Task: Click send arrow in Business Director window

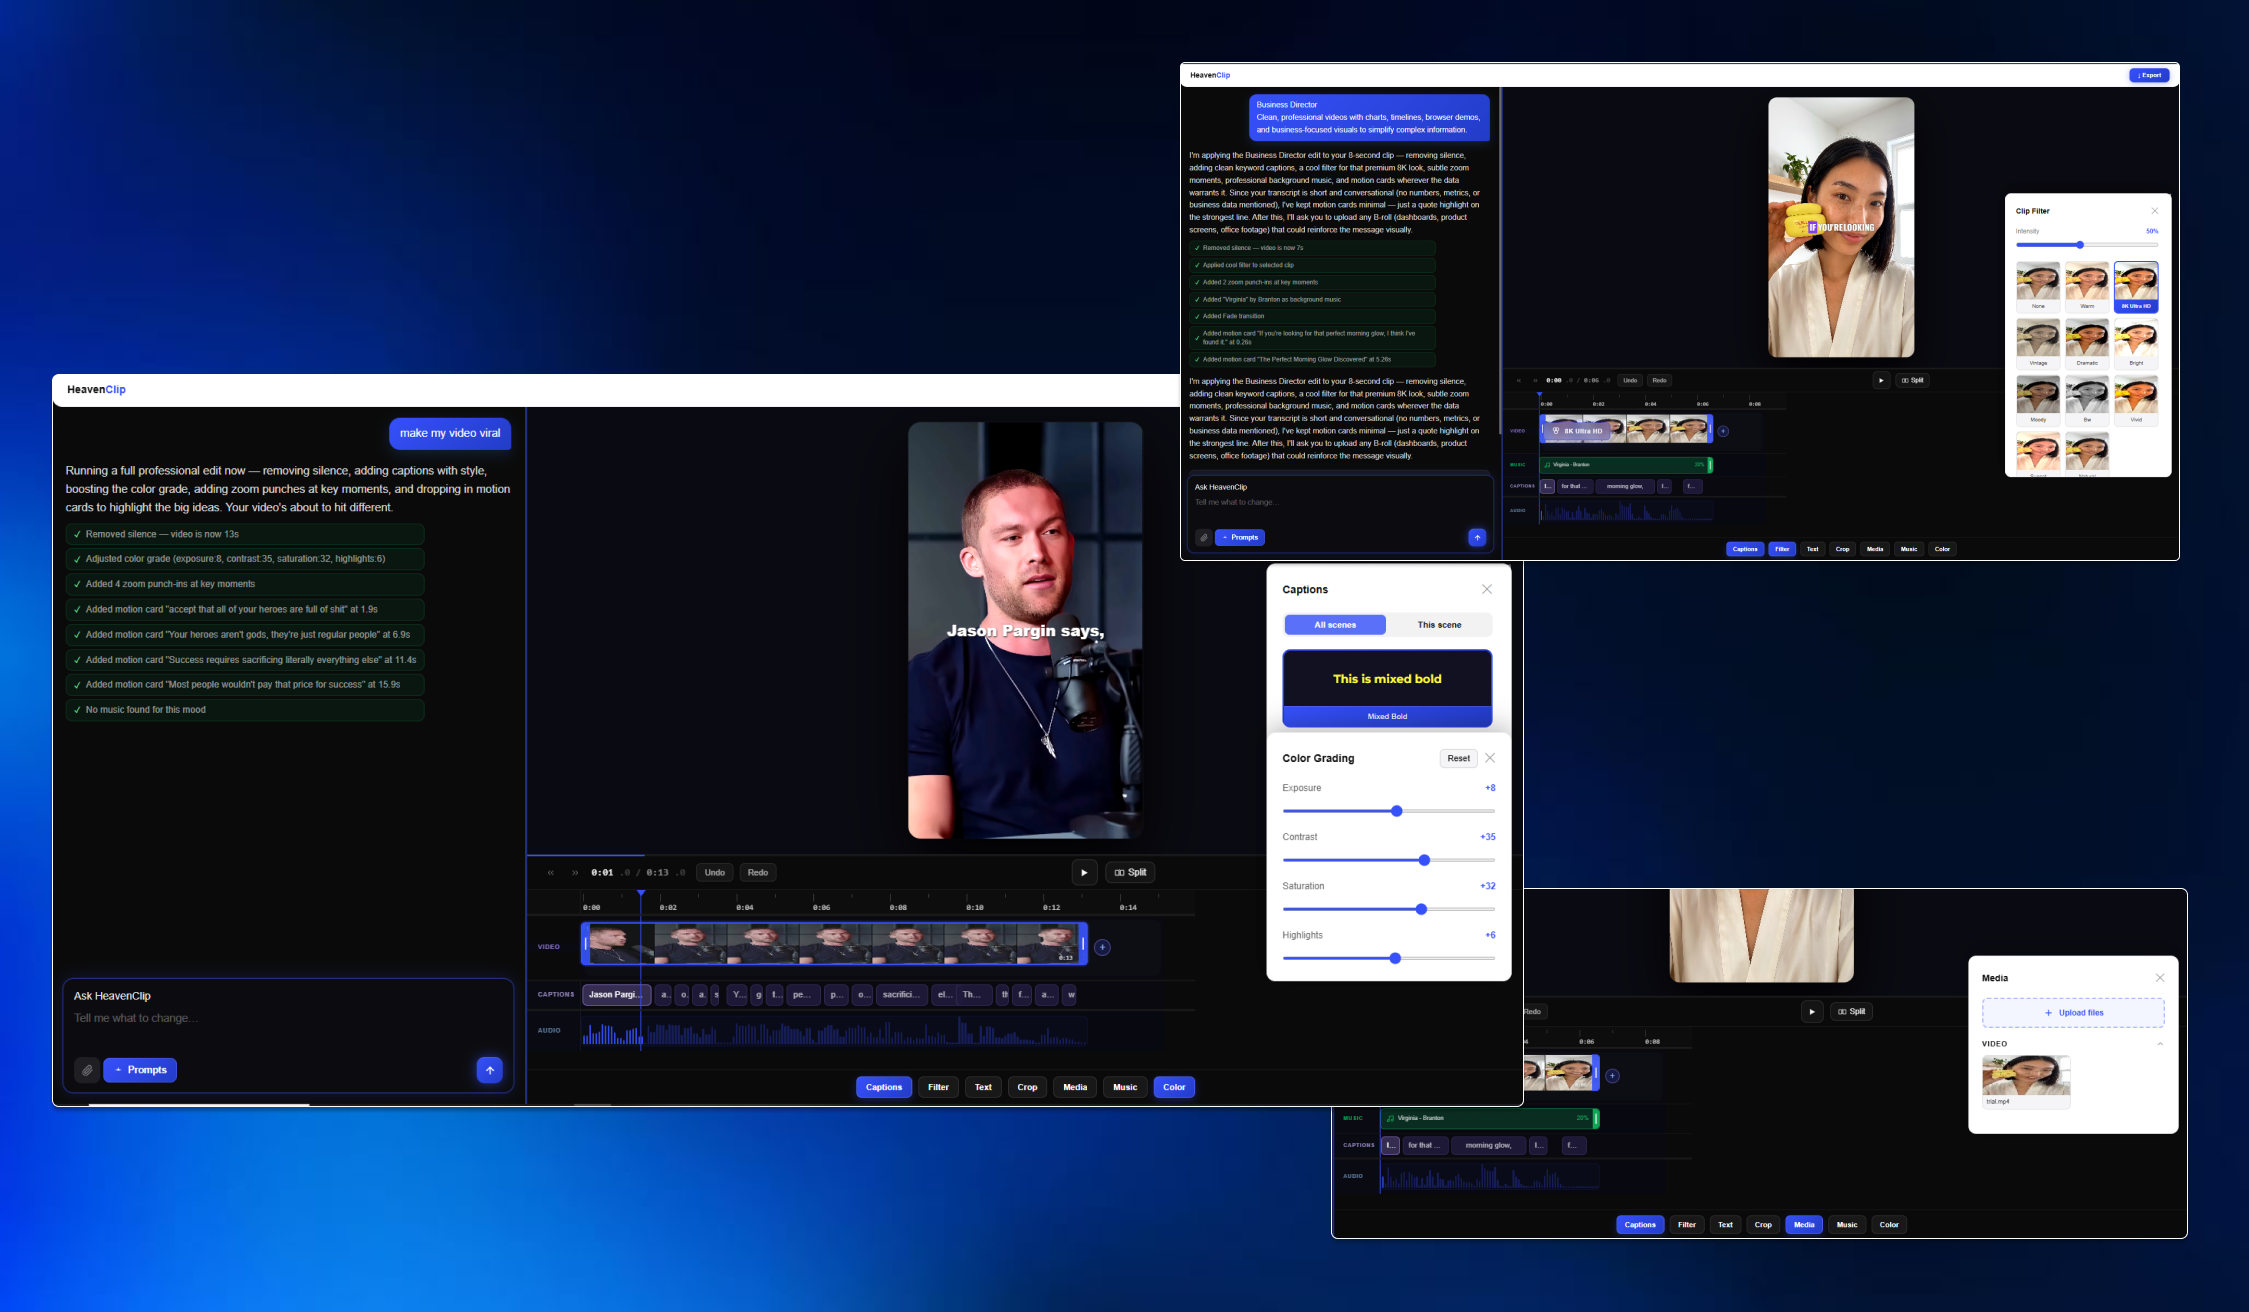Action: coord(1477,538)
